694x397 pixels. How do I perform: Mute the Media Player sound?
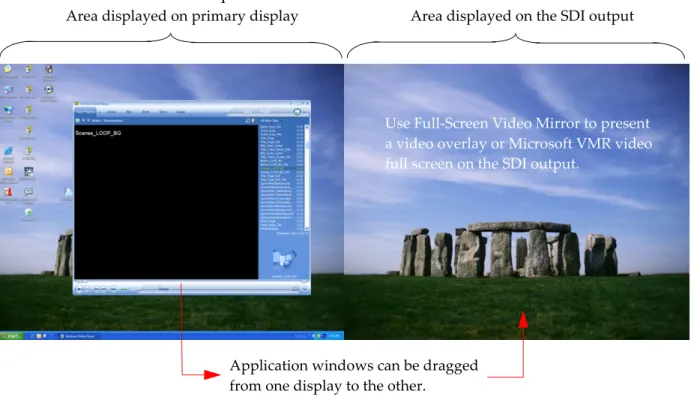coord(113,289)
